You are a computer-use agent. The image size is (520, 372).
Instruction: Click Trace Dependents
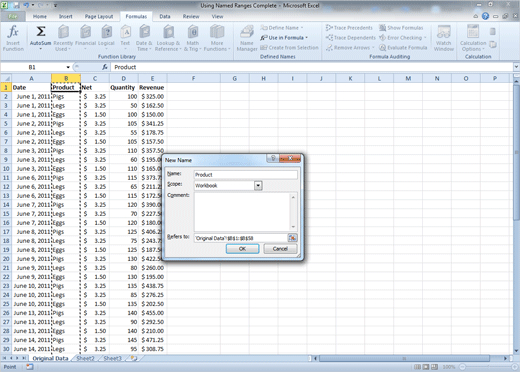351,38
